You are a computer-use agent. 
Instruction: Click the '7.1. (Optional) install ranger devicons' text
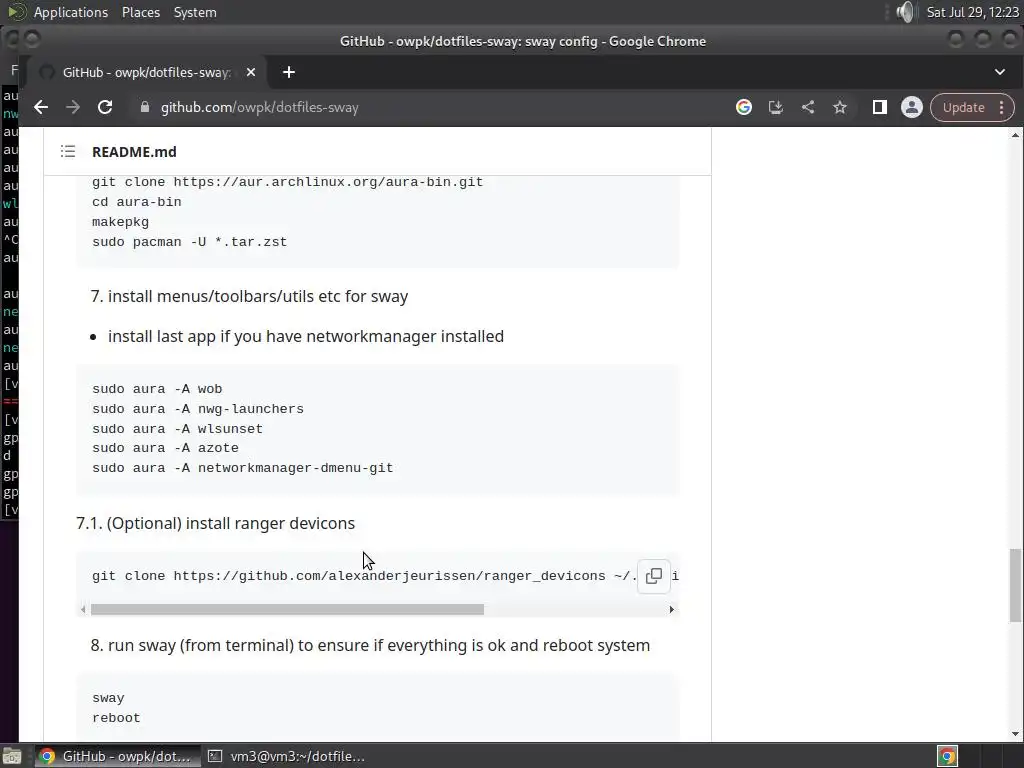tap(216, 523)
